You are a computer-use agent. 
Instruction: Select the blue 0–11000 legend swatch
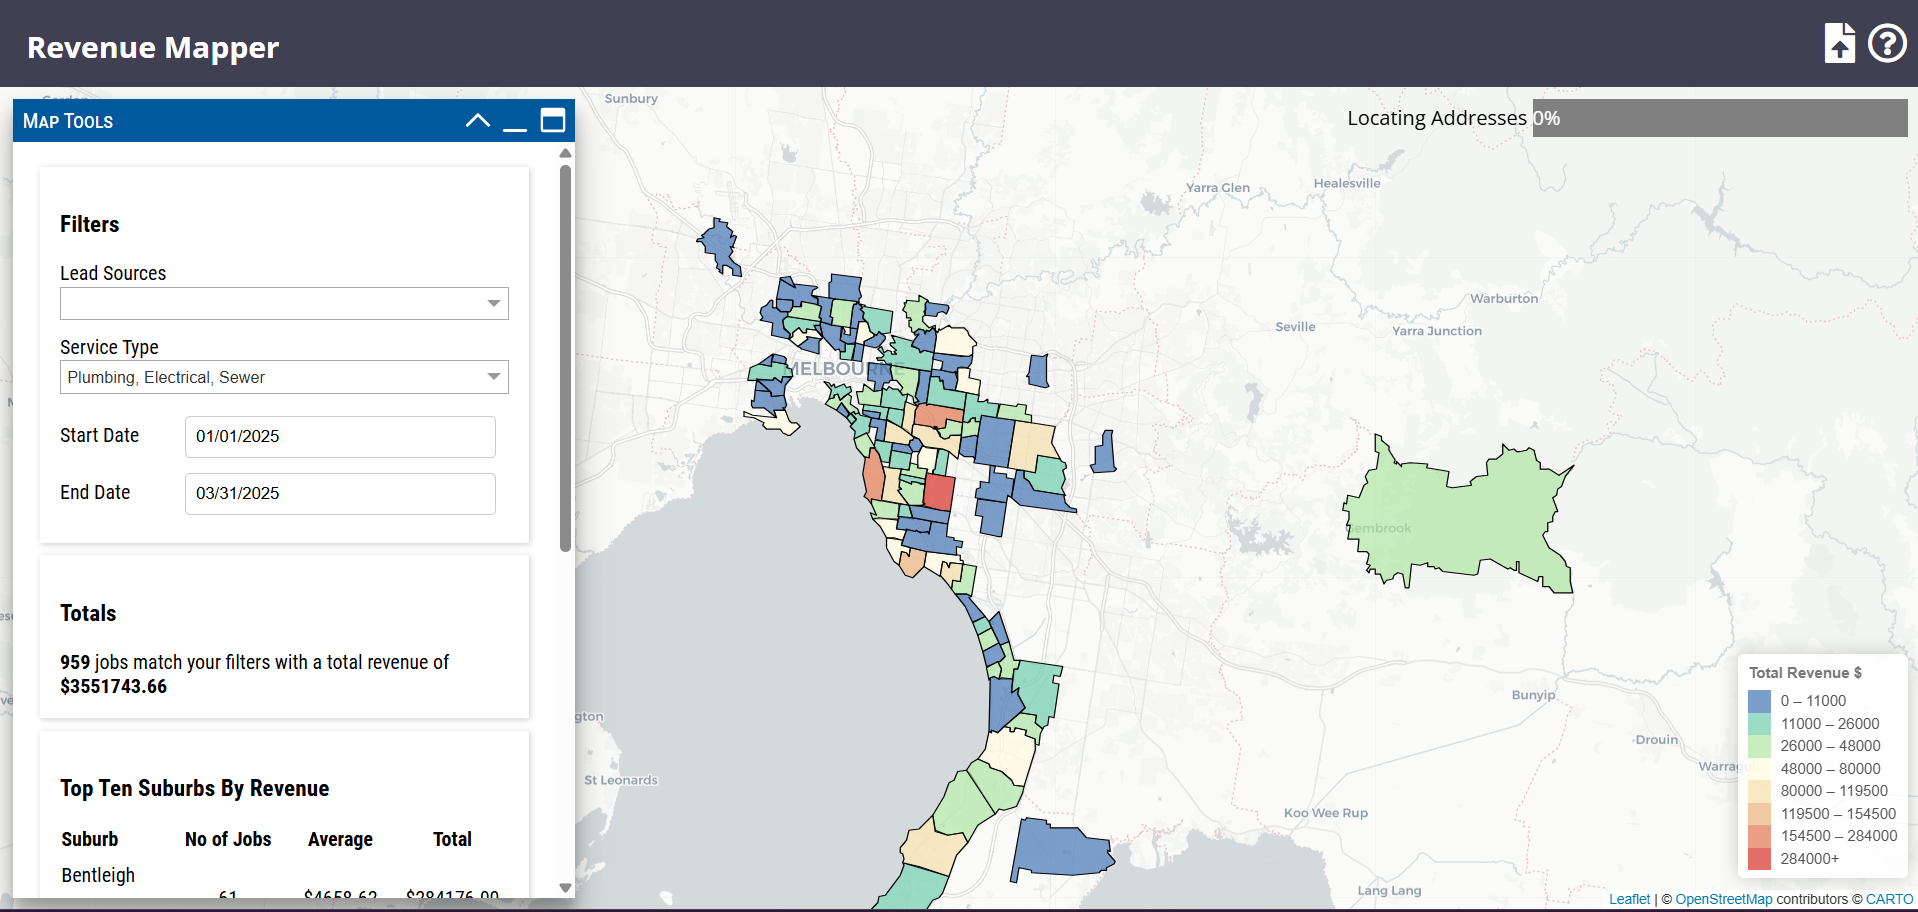pyautogui.click(x=1760, y=700)
